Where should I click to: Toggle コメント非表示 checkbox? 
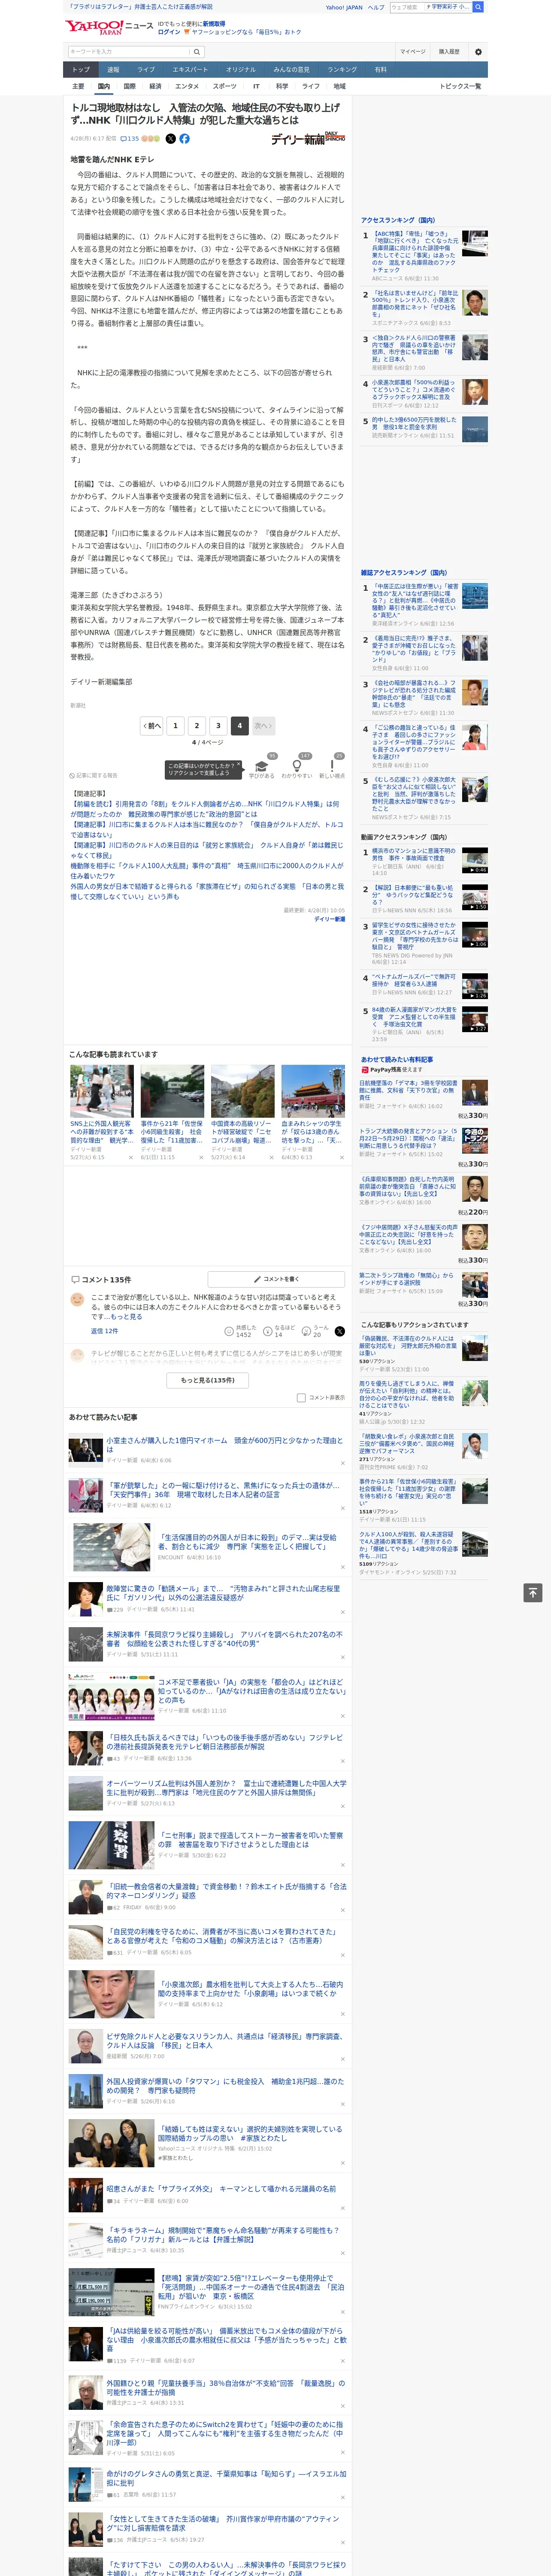301,1398
